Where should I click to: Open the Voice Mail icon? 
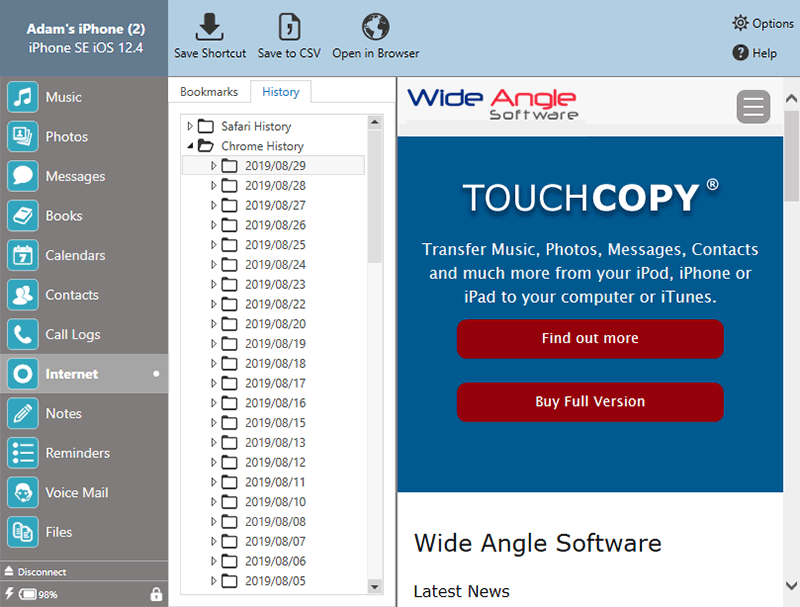(22, 492)
